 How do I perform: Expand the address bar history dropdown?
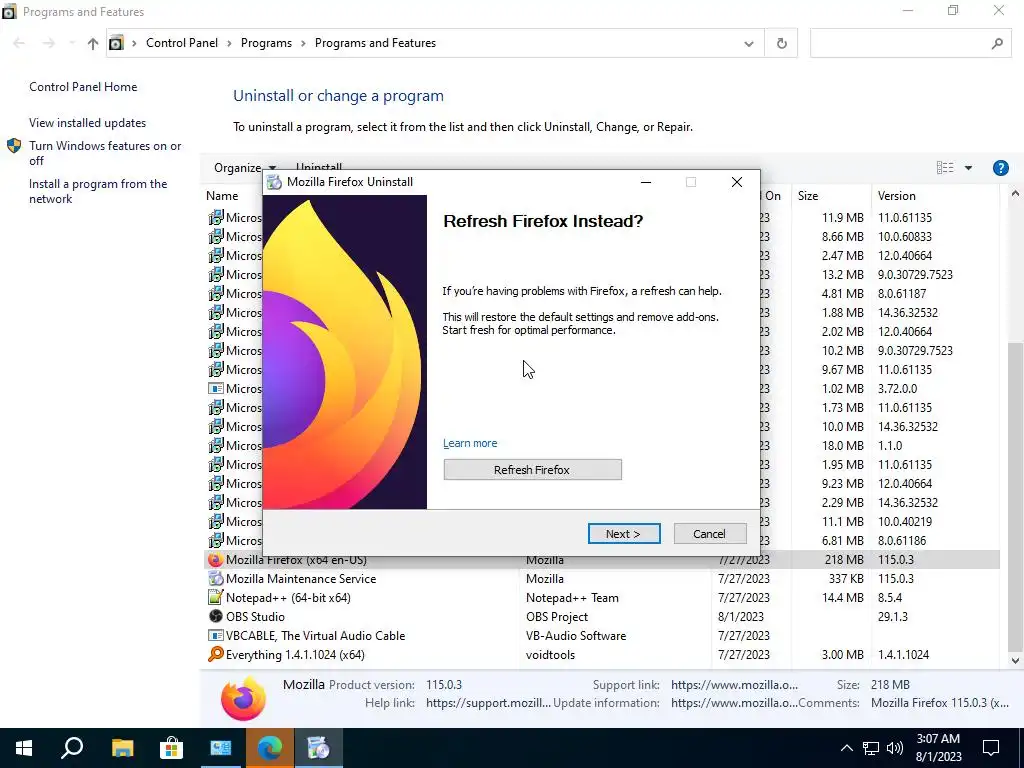tap(749, 44)
